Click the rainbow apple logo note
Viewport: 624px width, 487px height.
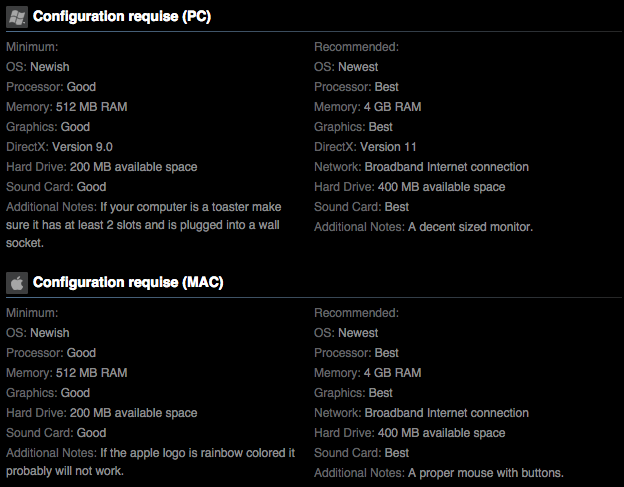tap(150, 462)
